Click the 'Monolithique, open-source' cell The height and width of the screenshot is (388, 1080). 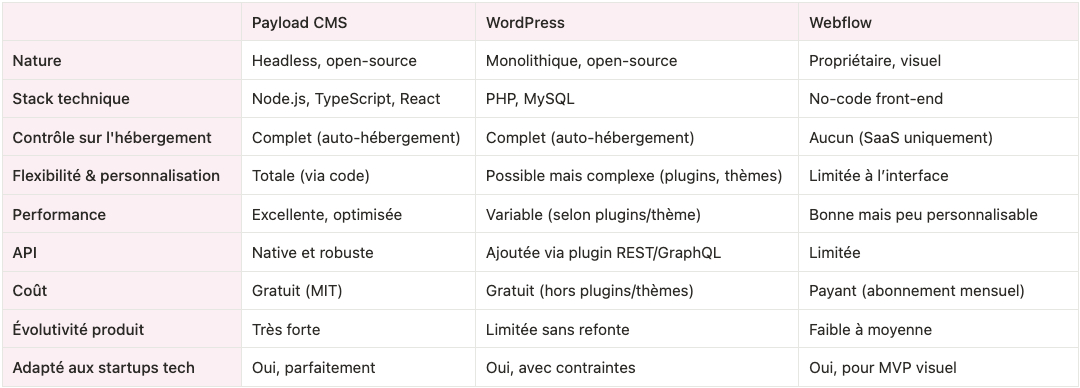coord(637,61)
